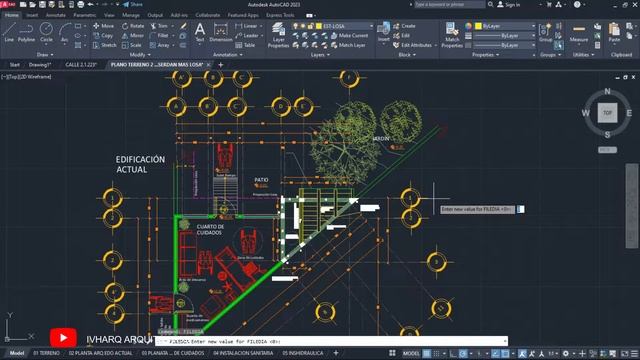640x360 pixels.
Task: Activate the Move command
Action: pyautogui.click(x=104, y=26)
